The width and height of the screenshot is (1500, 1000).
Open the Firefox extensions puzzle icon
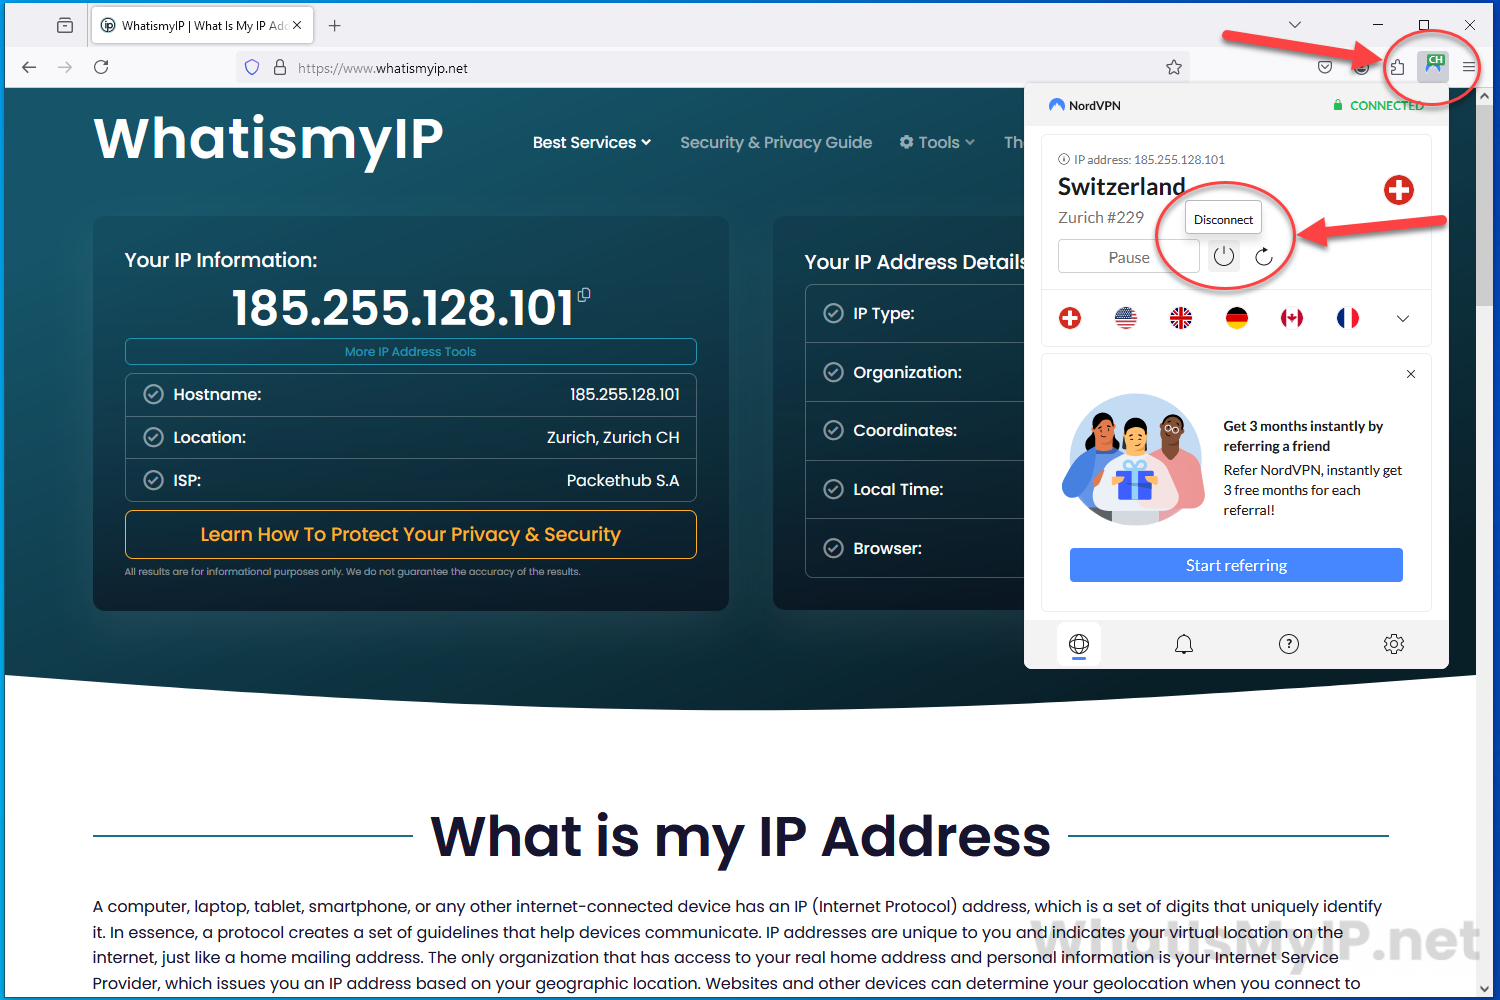tap(1397, 67)
